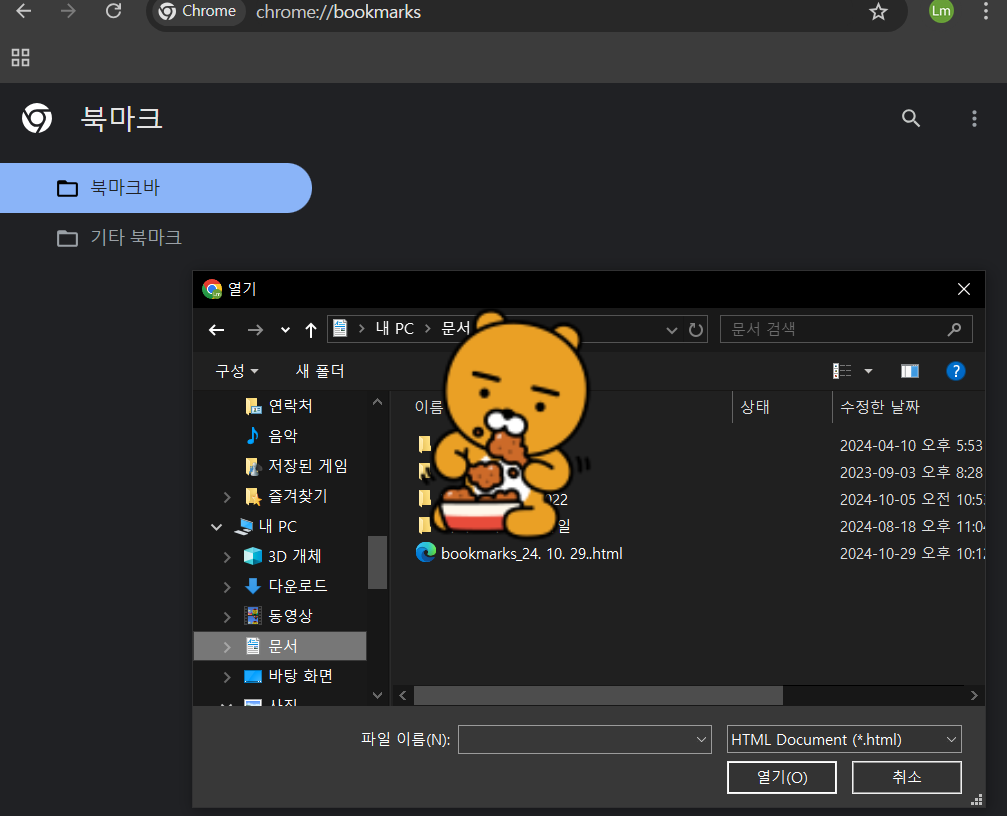Select the bookmarks_24. 10. 29..html file

click(532, 553)
